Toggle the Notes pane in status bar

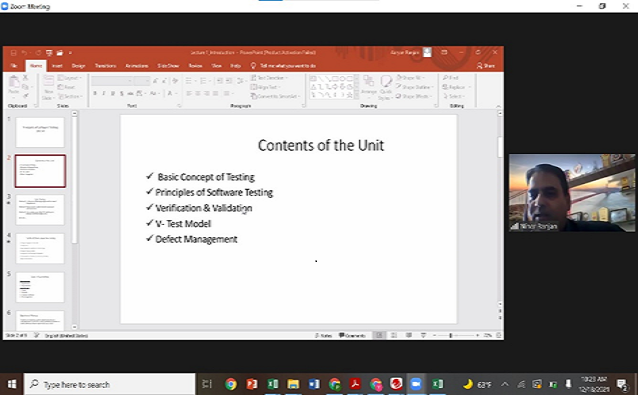pyautogui.click(x=324, y=335)
